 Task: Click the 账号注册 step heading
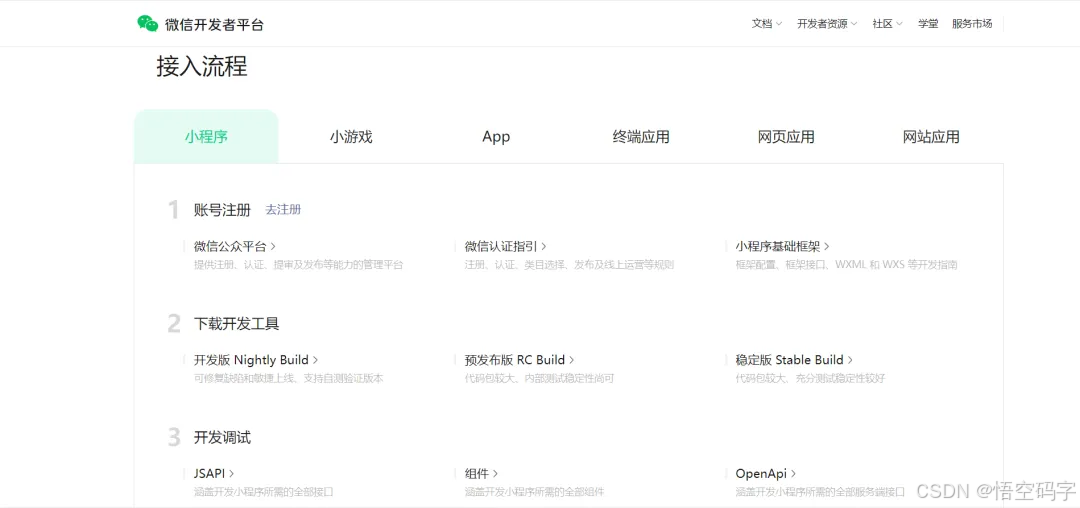222,210
